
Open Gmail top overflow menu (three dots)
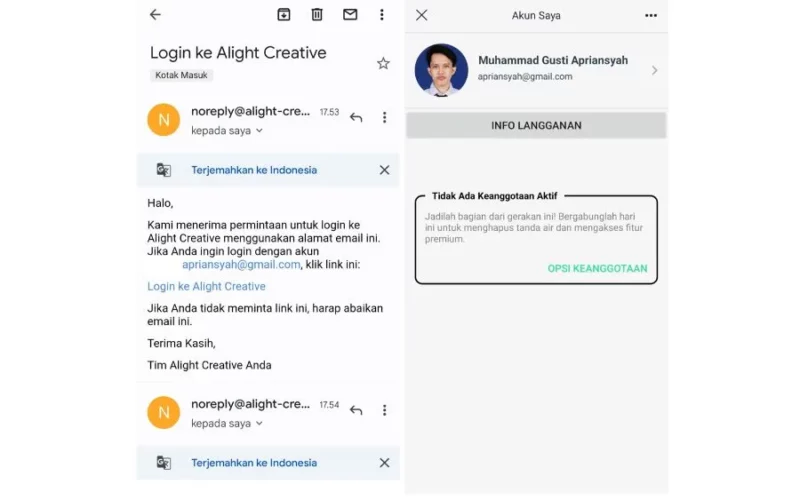382,14
